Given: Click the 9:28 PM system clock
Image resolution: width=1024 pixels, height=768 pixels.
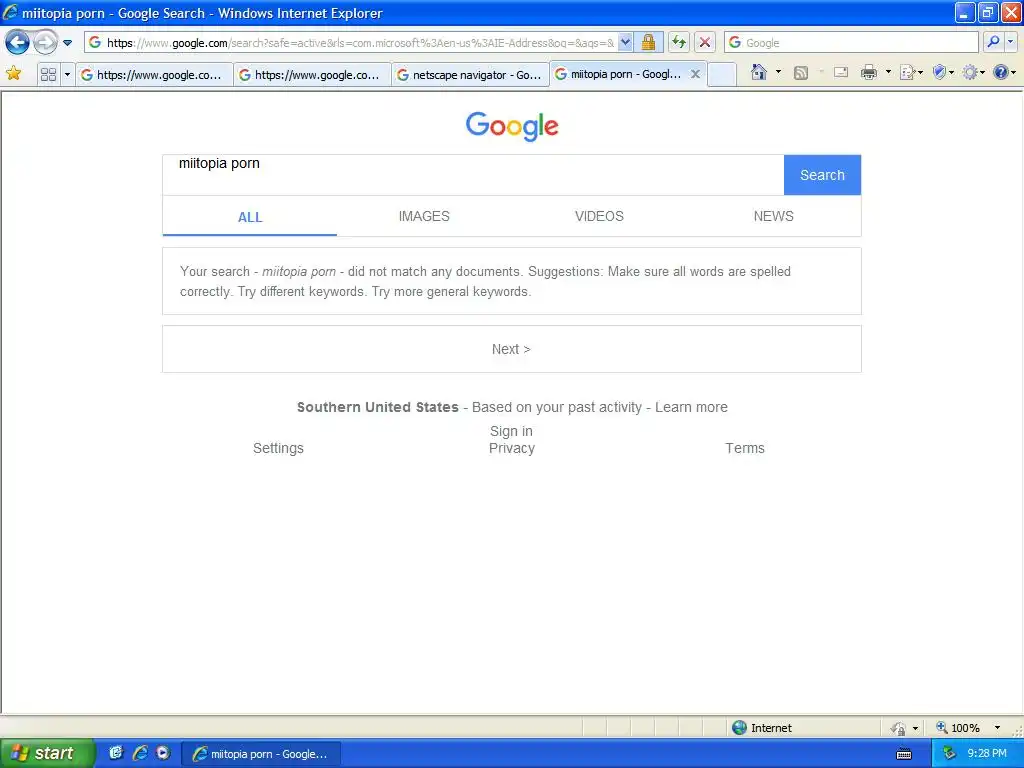Looking at the screenshot, I should (987, 754).
